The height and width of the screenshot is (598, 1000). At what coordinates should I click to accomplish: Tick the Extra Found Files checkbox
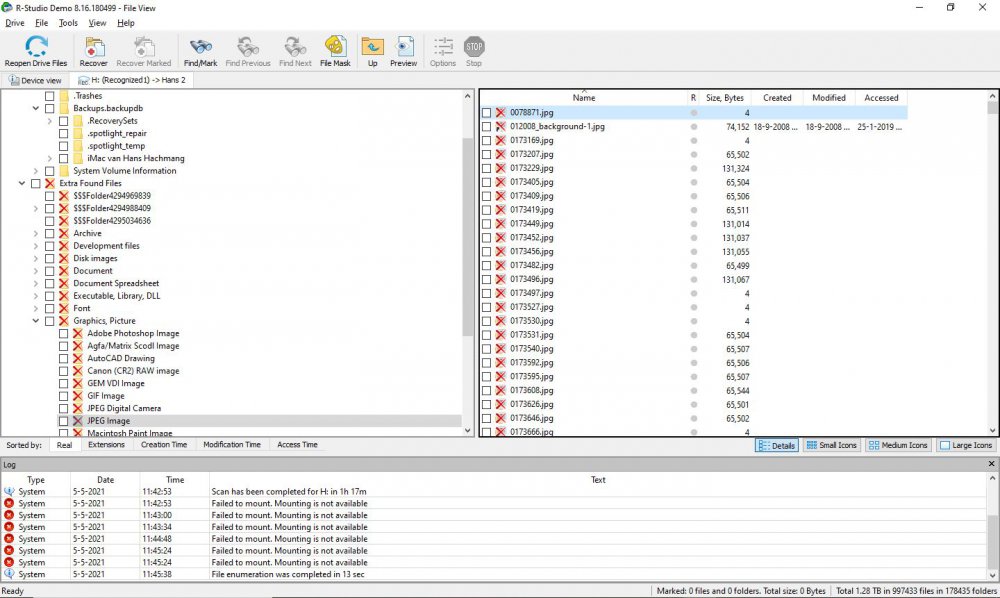tap(36, 184)
